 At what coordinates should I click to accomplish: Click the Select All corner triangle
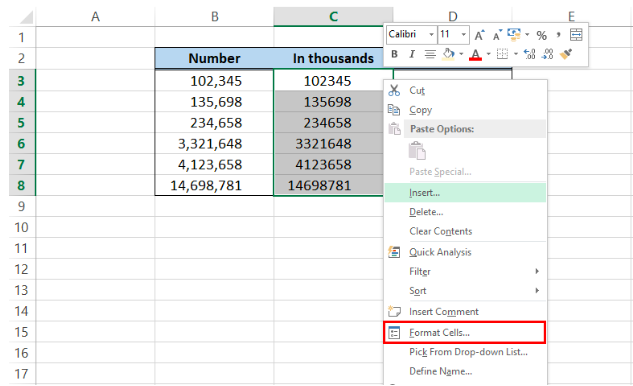pos(25,17)
